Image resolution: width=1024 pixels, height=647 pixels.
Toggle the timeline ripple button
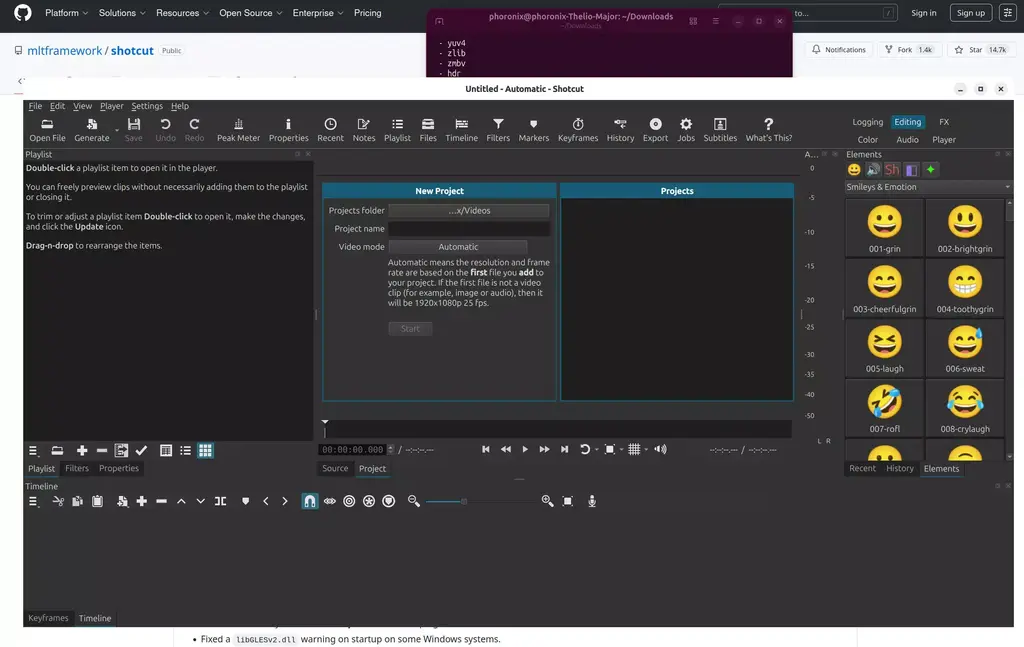pos(349,501)
